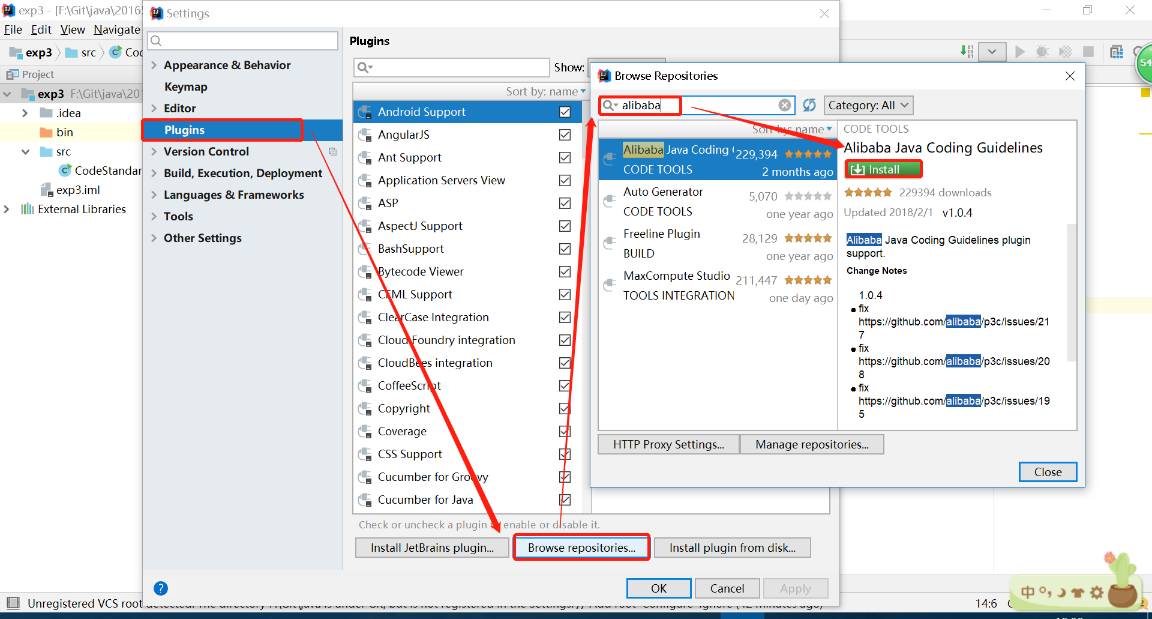This screenshot has height=619, width=1152.
Task: Click the blue help question mark icon
Action: tap(161, 588)
